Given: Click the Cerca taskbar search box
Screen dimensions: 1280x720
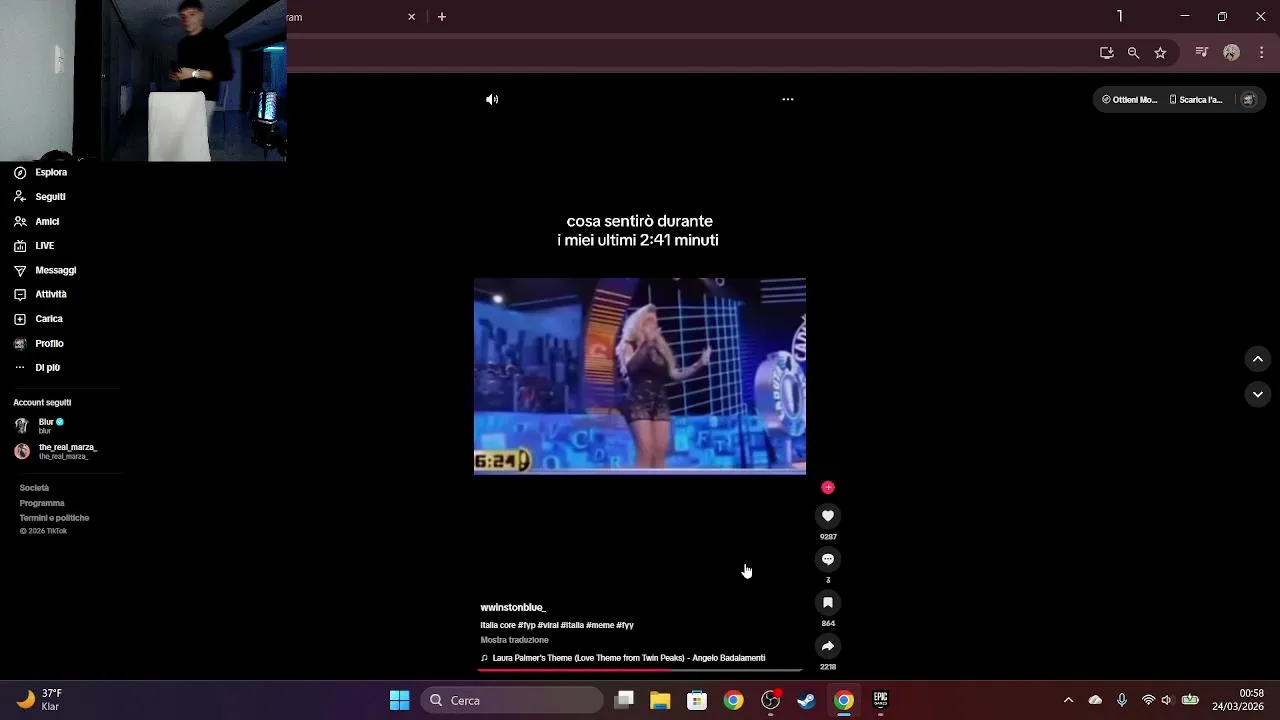Looking at the screenshot, I should coord(512,700).
